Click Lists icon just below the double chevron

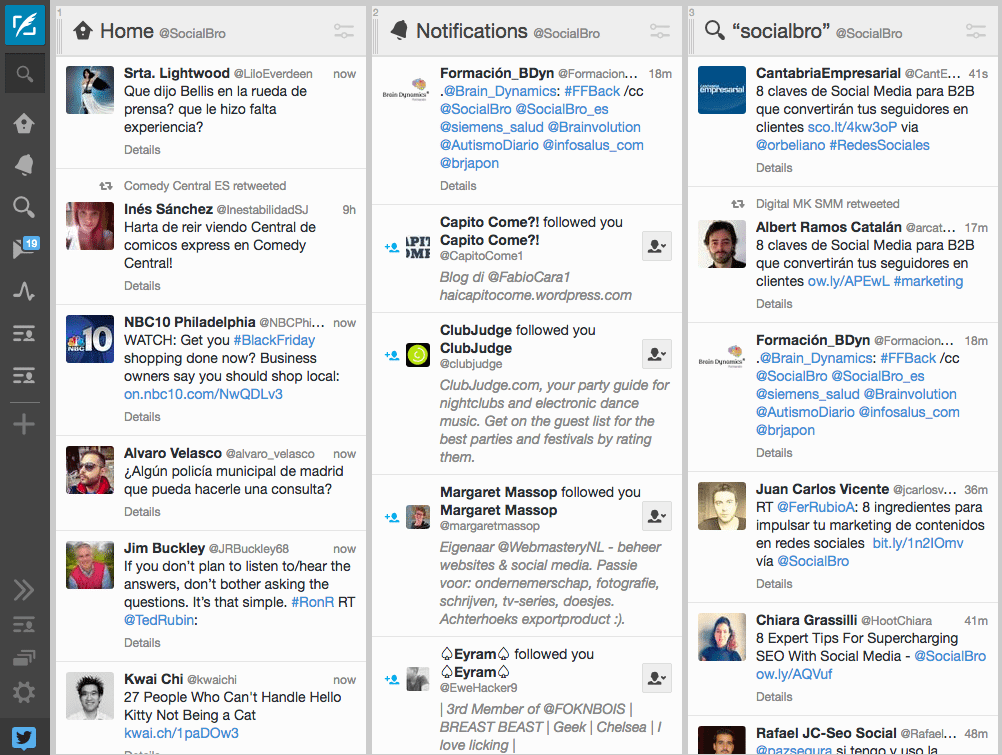24,624
